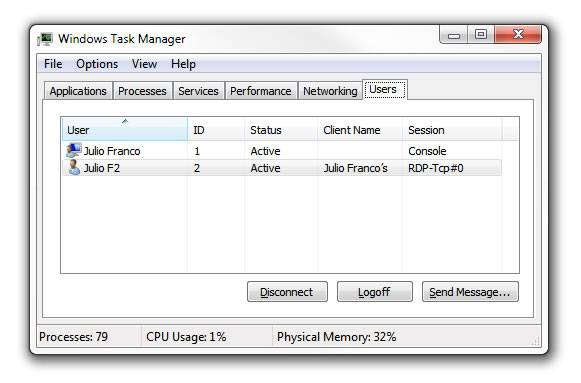Sort by the Session column header
Screen dimensions: 581x383
pos(452,129)
